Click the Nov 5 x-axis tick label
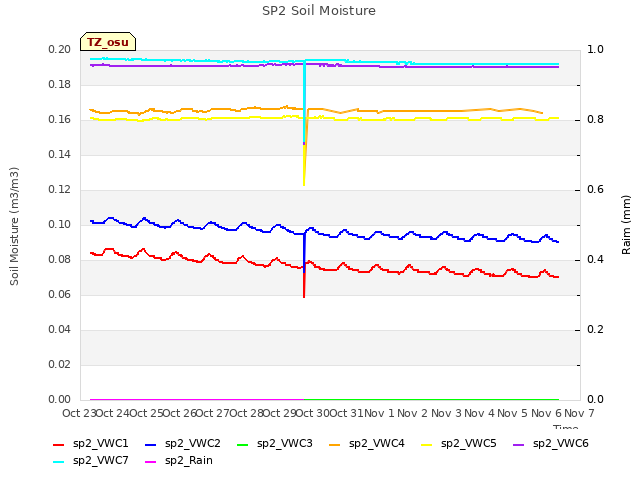Screen dimensions: 640x480 tap(513, 413)
